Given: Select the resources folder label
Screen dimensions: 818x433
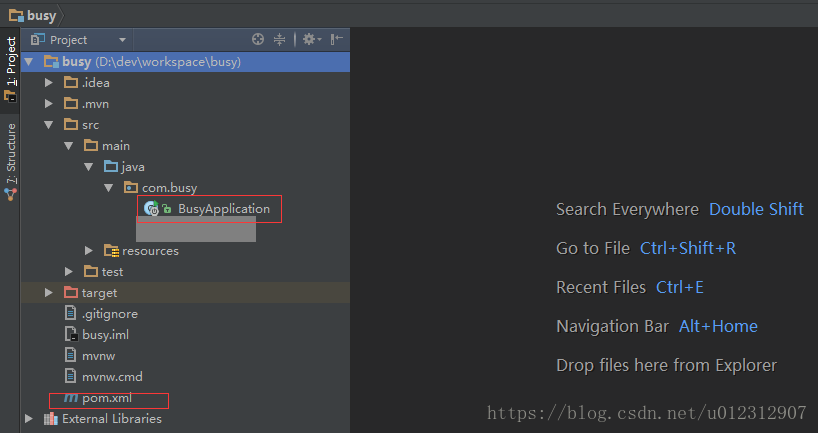Looking at the screenshot, I should (x=150, y=251).
